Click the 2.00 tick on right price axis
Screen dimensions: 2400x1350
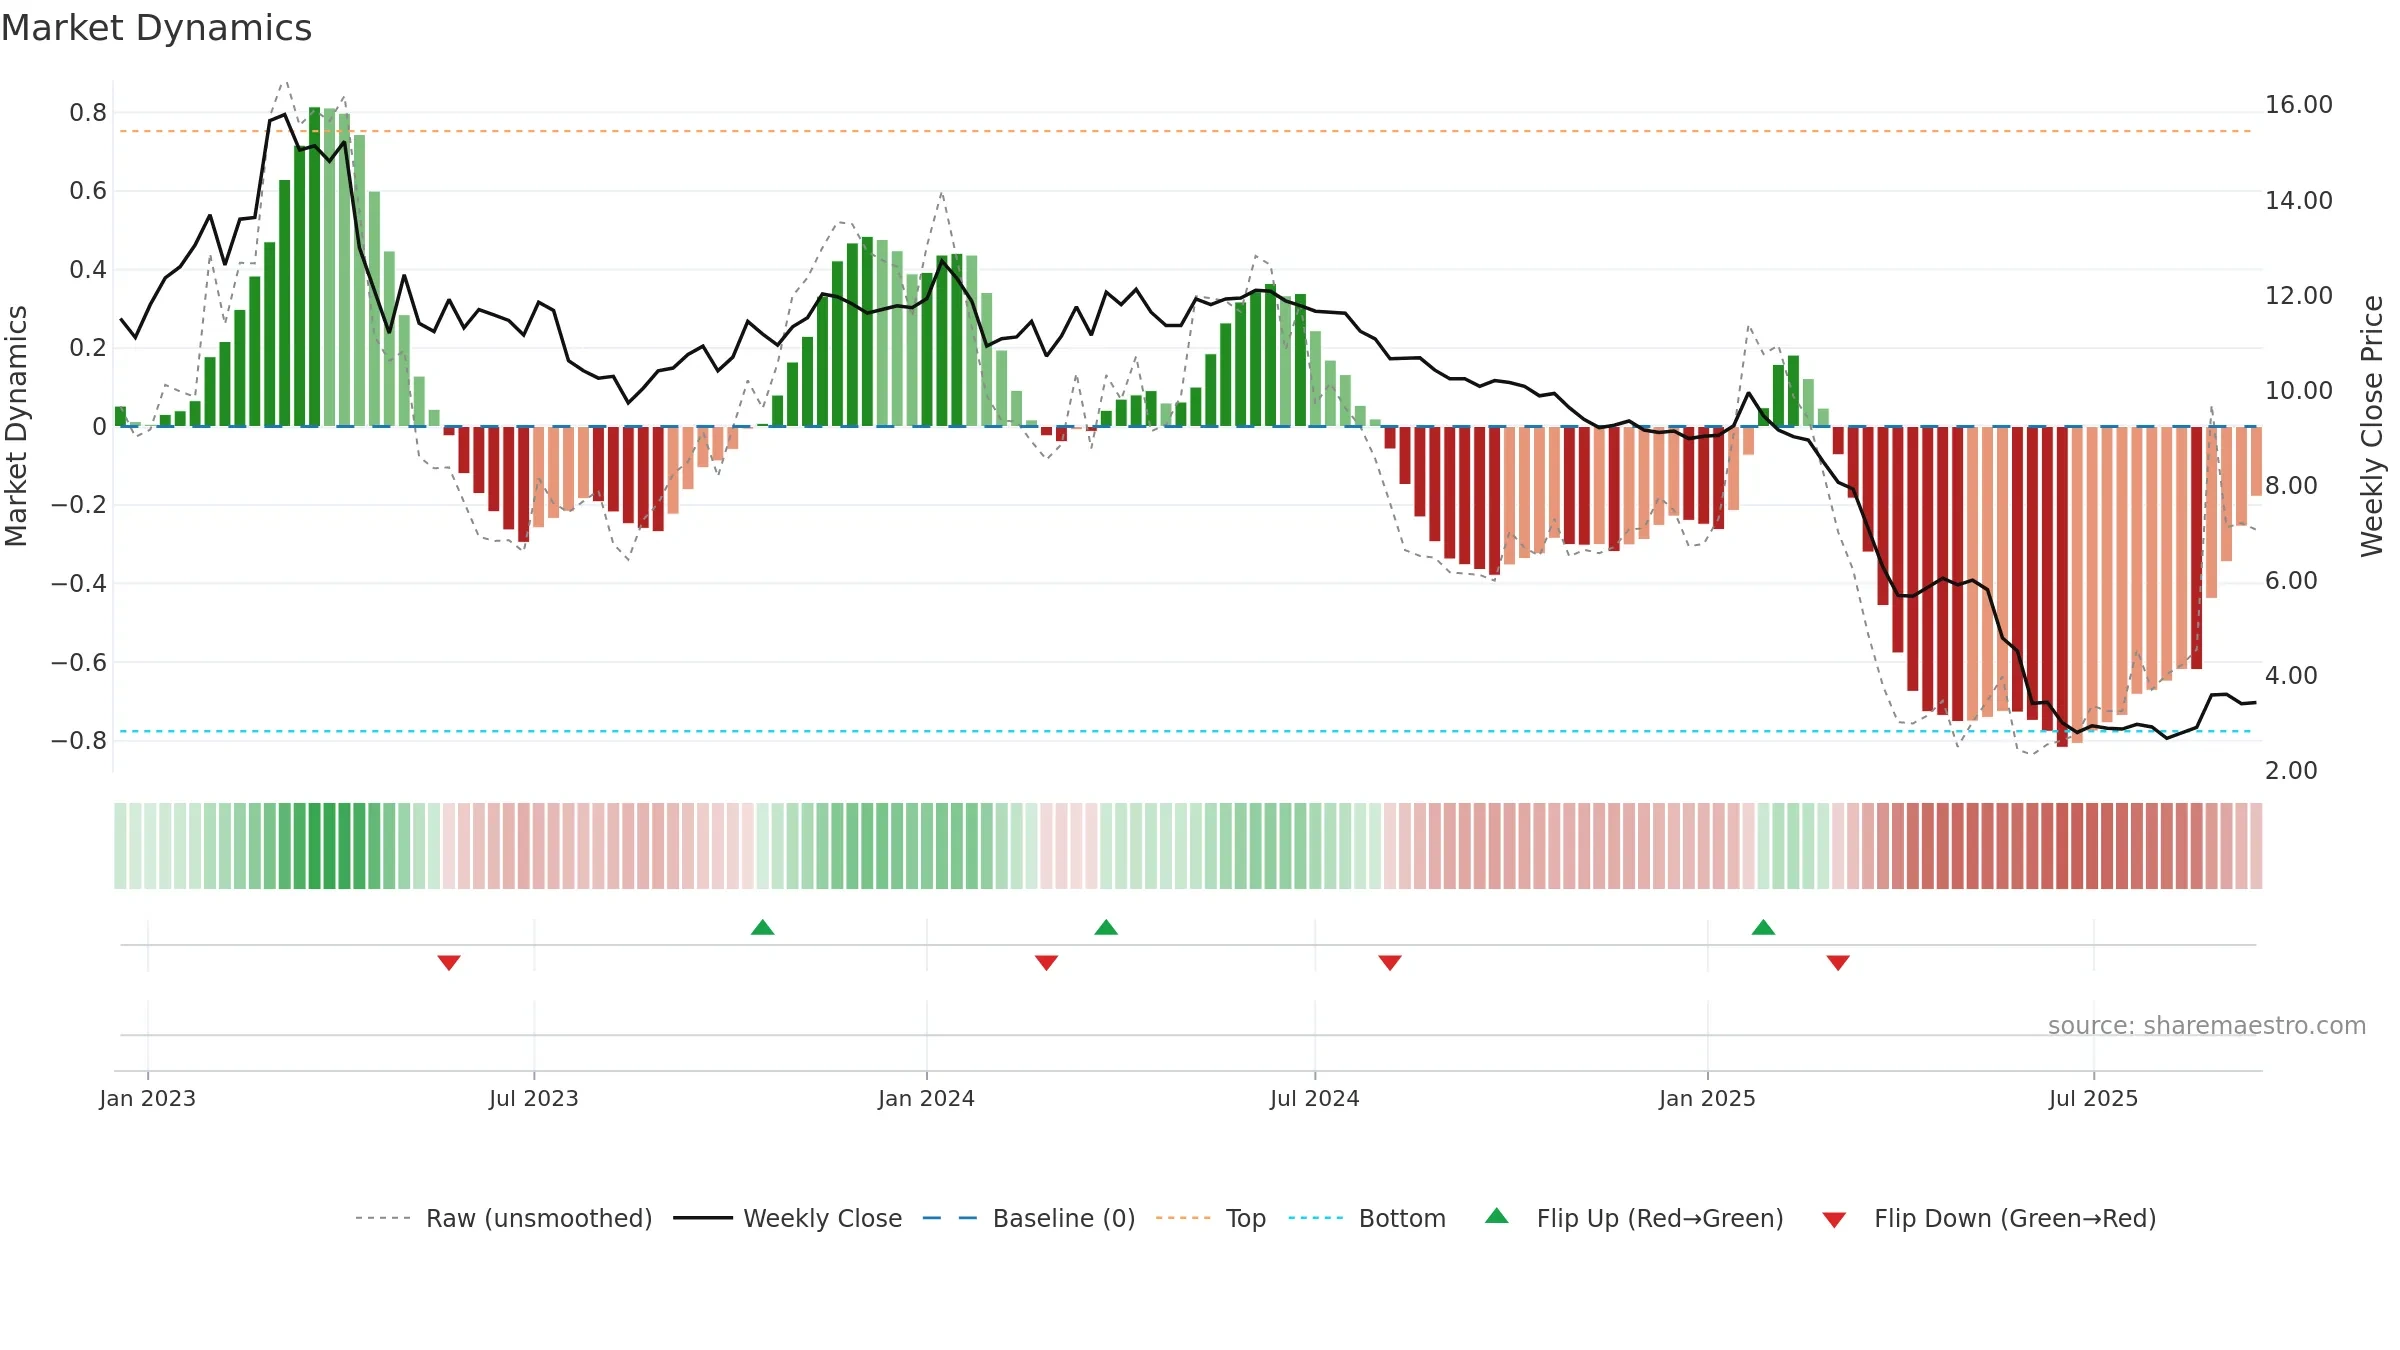coord(2291,771)
